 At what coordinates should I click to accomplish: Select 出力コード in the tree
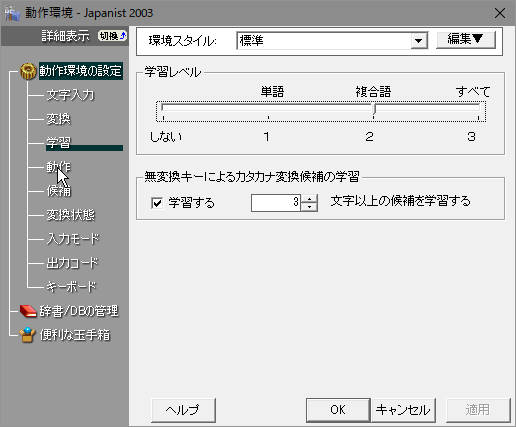tap(72, 263)
